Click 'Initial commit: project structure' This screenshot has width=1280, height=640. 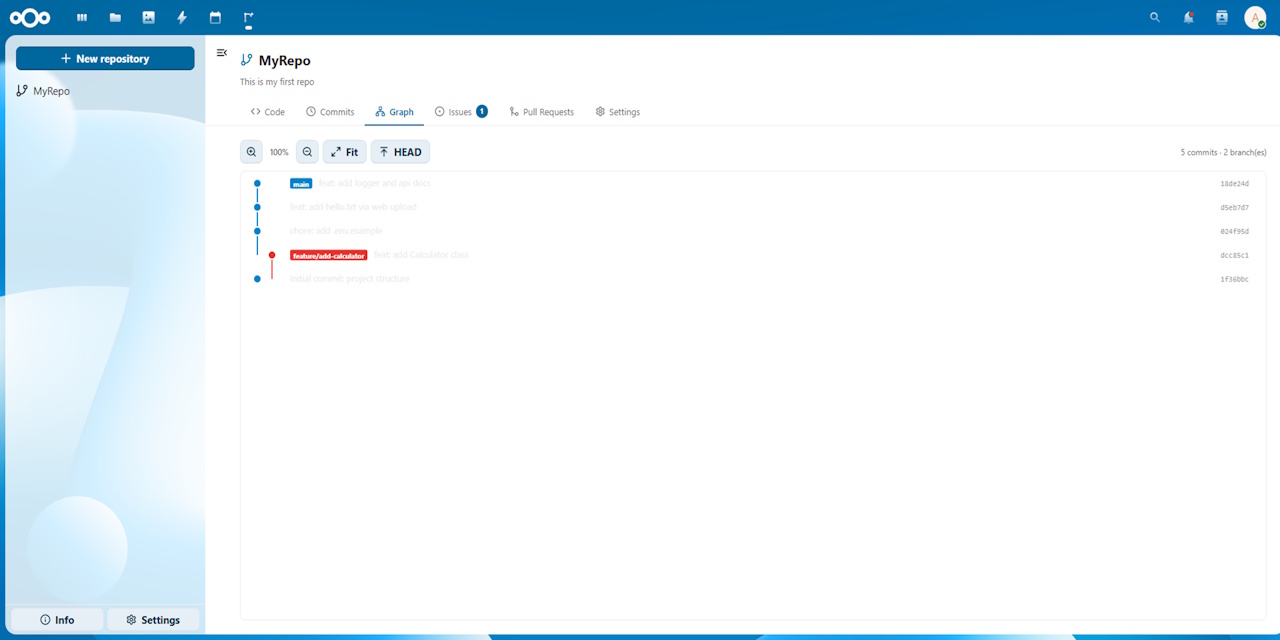tap(349, 279)
